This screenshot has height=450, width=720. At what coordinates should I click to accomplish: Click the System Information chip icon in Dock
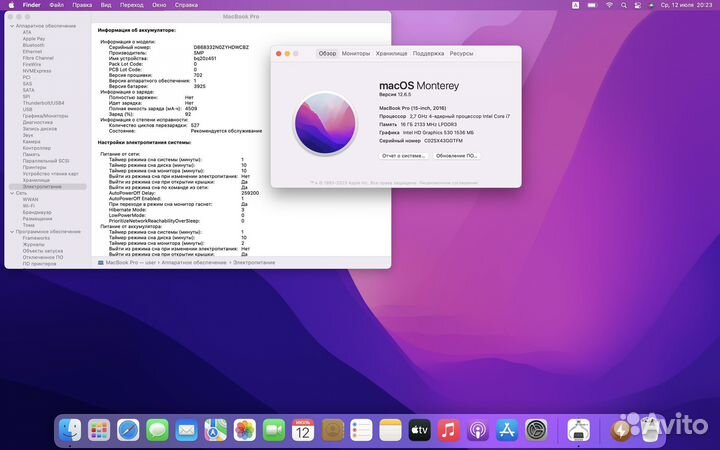[x=579, y=430]
